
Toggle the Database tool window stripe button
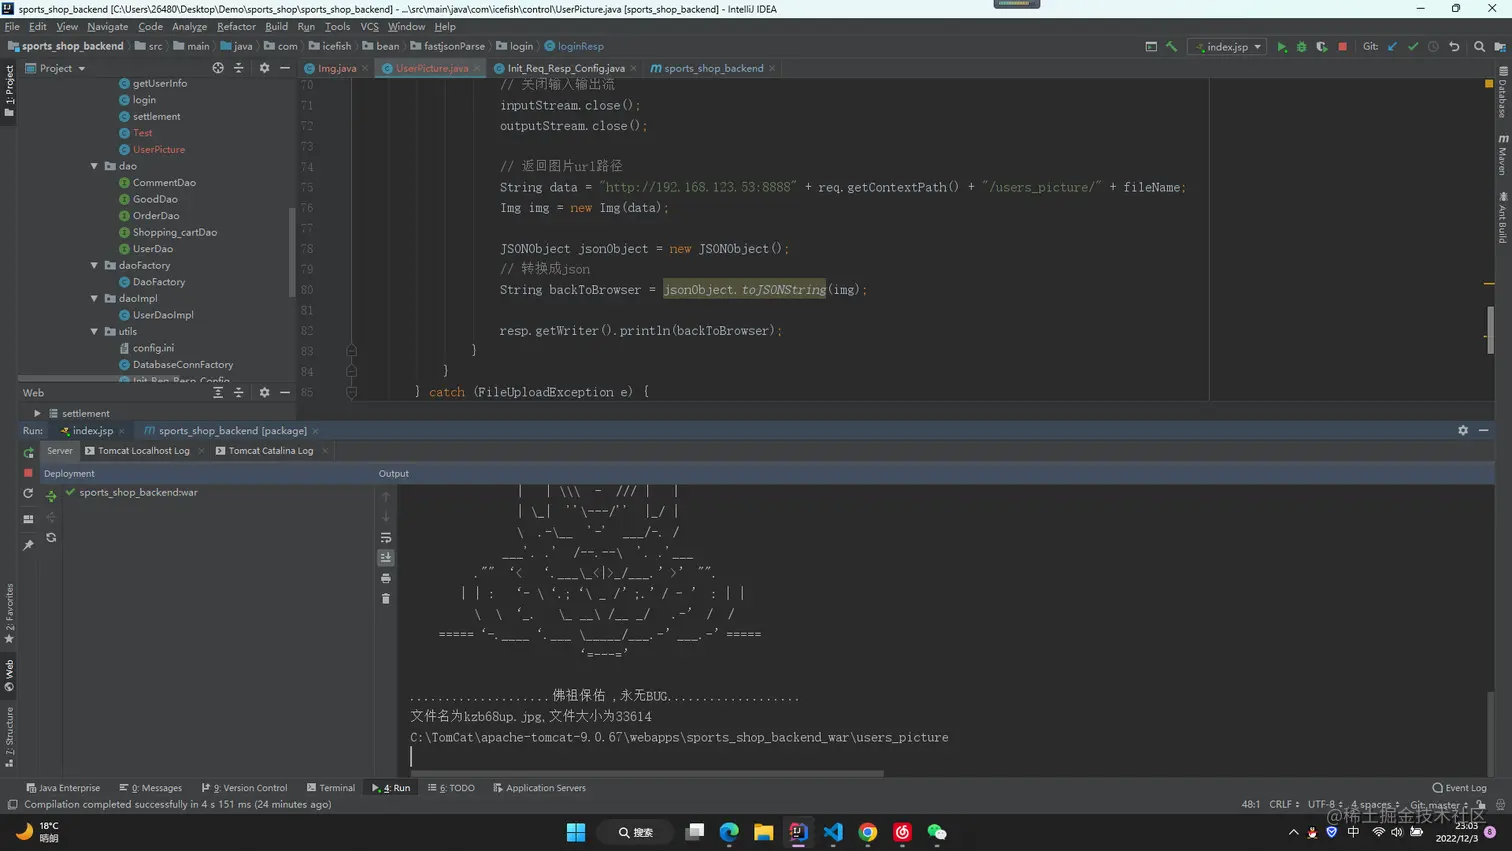click(1503, 92)
